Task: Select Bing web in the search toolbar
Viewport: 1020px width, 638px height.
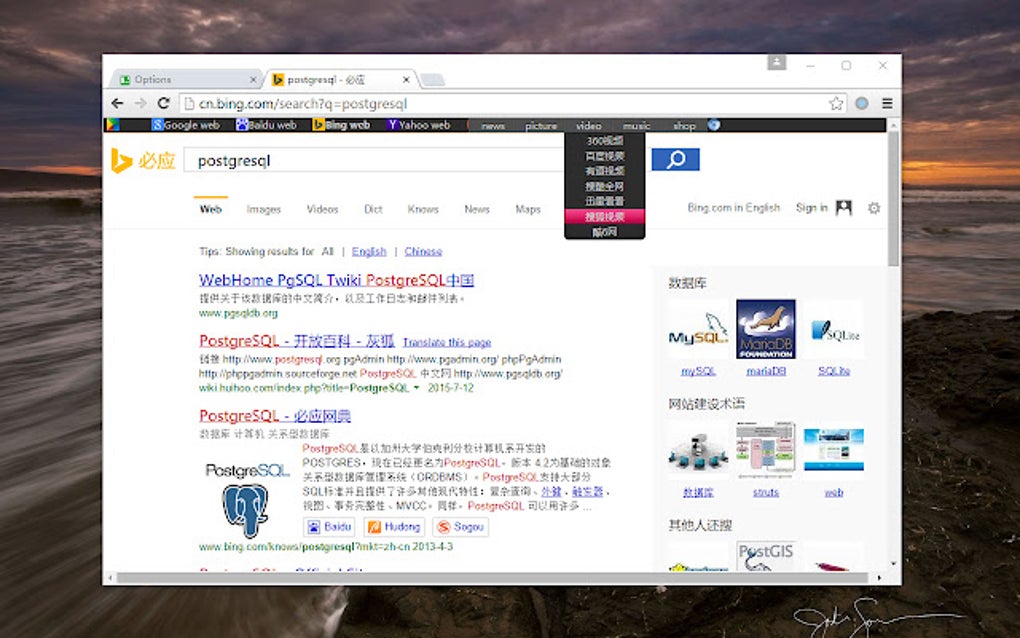Action: pos(341,125)
